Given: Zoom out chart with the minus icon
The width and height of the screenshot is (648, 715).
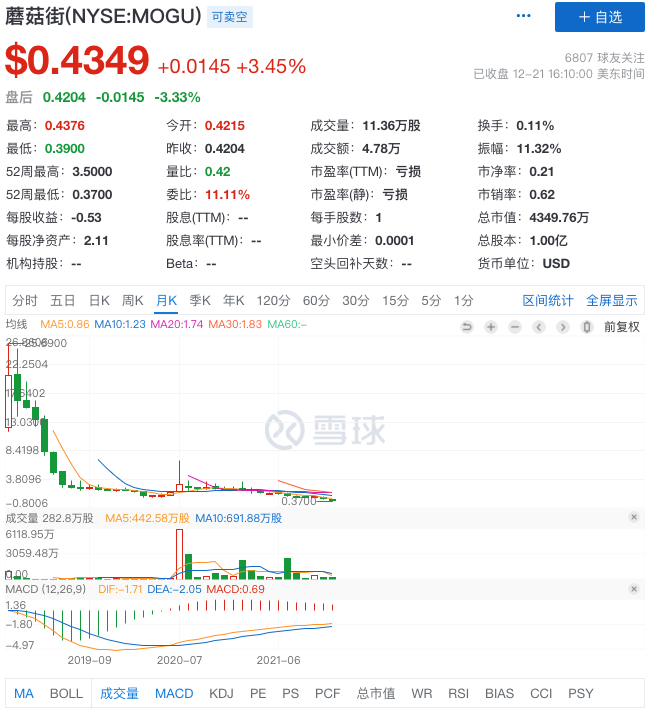Looking at the screenshot, I should pos(515,327).
